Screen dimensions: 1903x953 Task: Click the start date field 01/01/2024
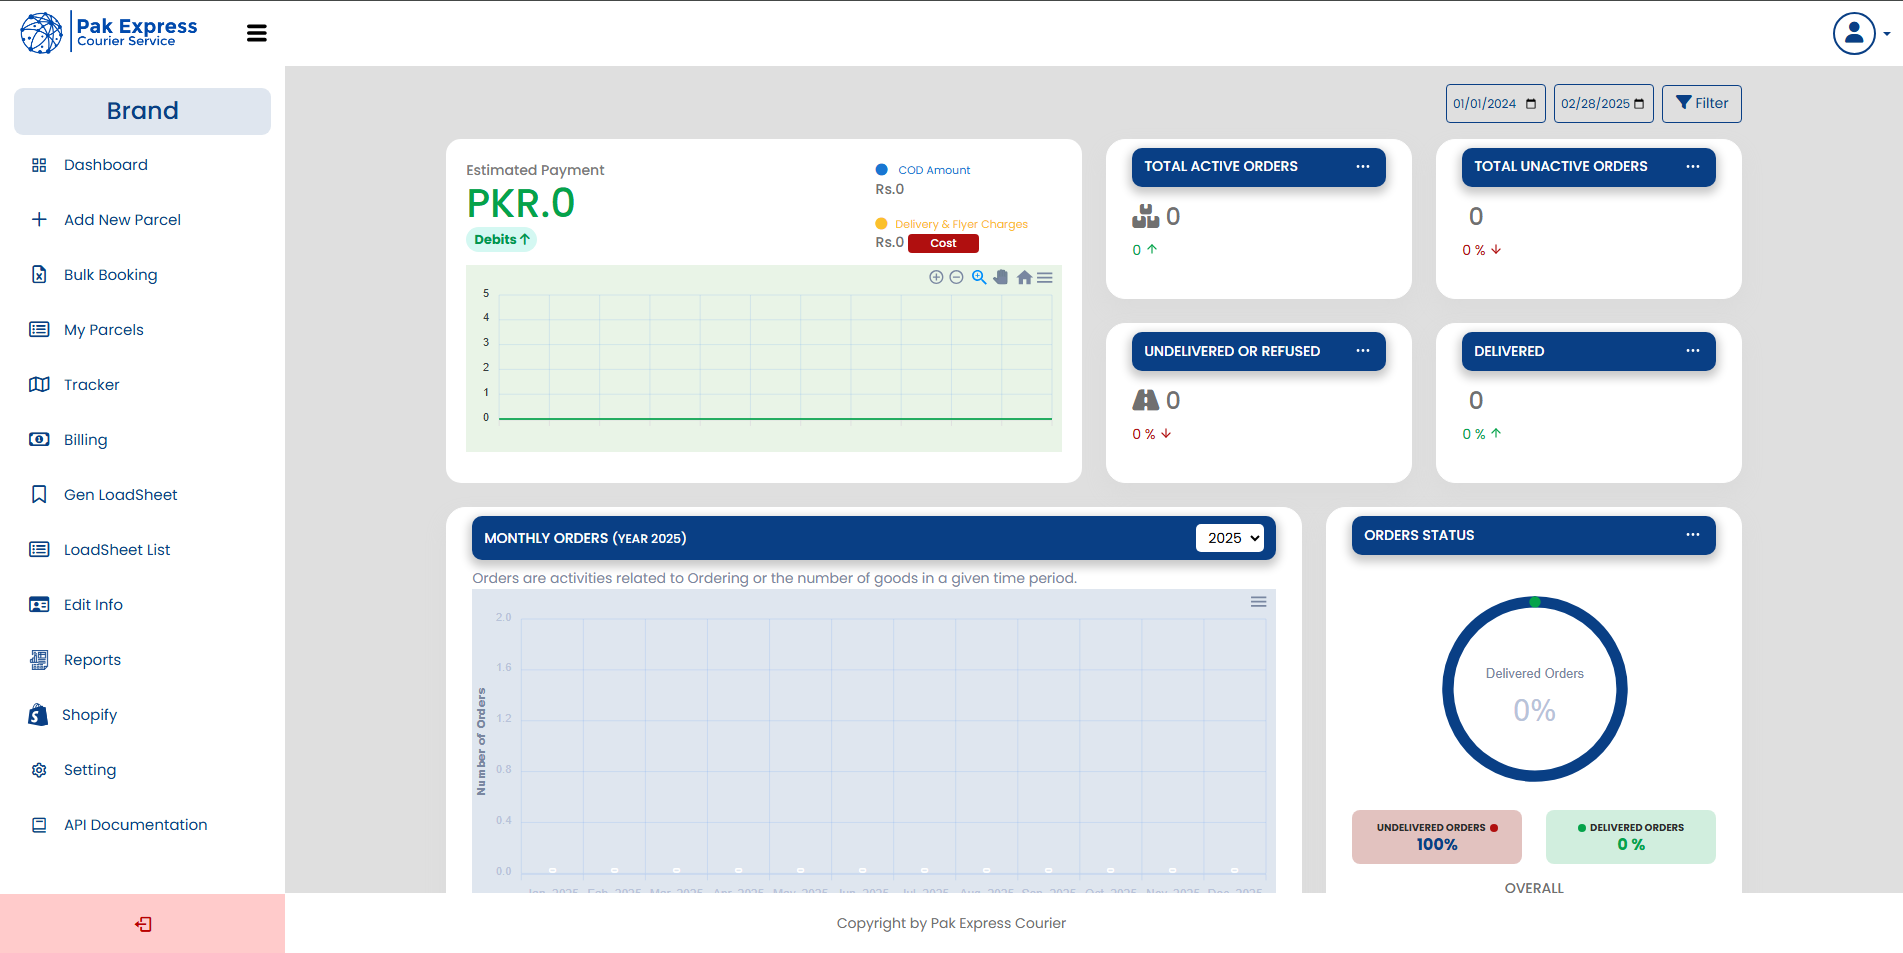tap(1494, 104)
